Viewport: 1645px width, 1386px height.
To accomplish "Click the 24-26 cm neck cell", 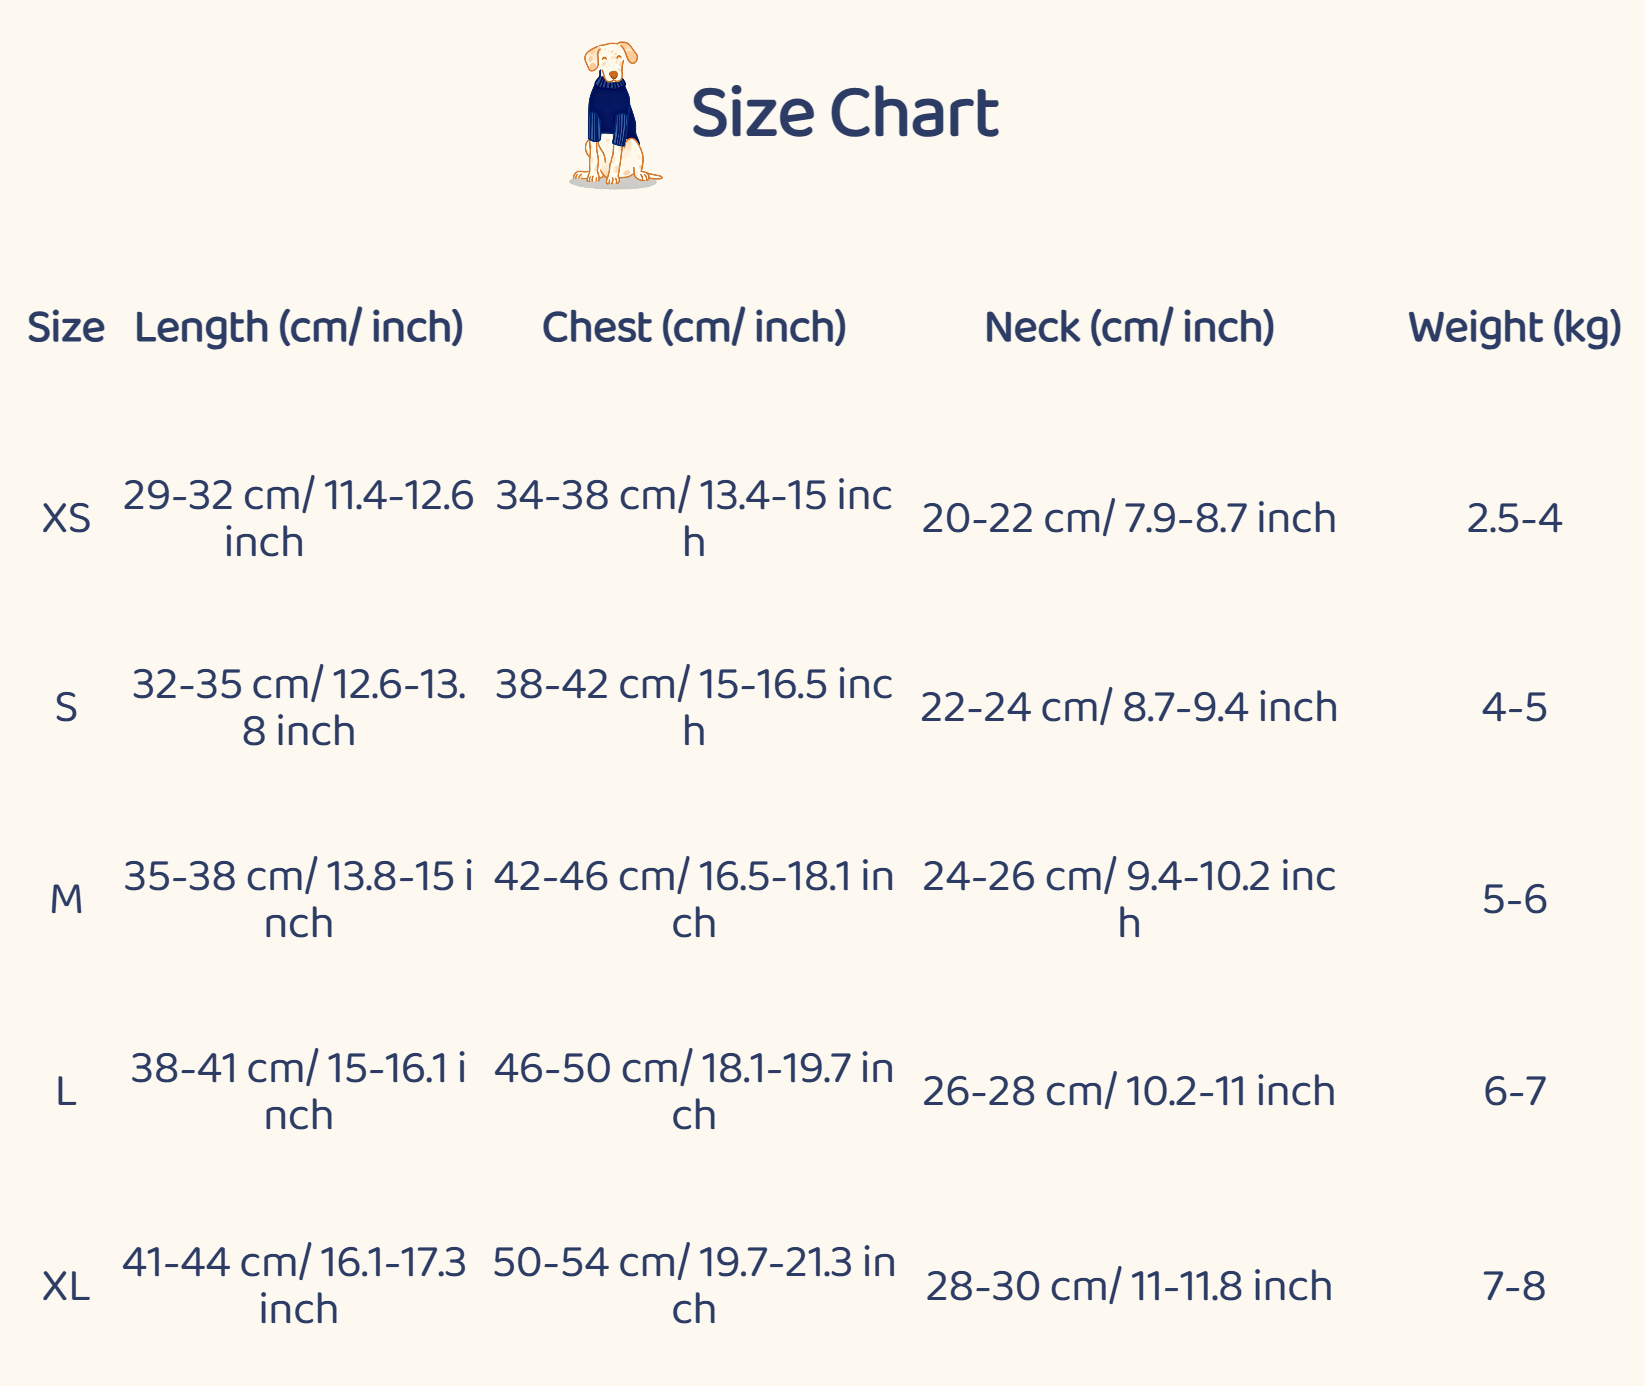I will tap(1129, 899).
